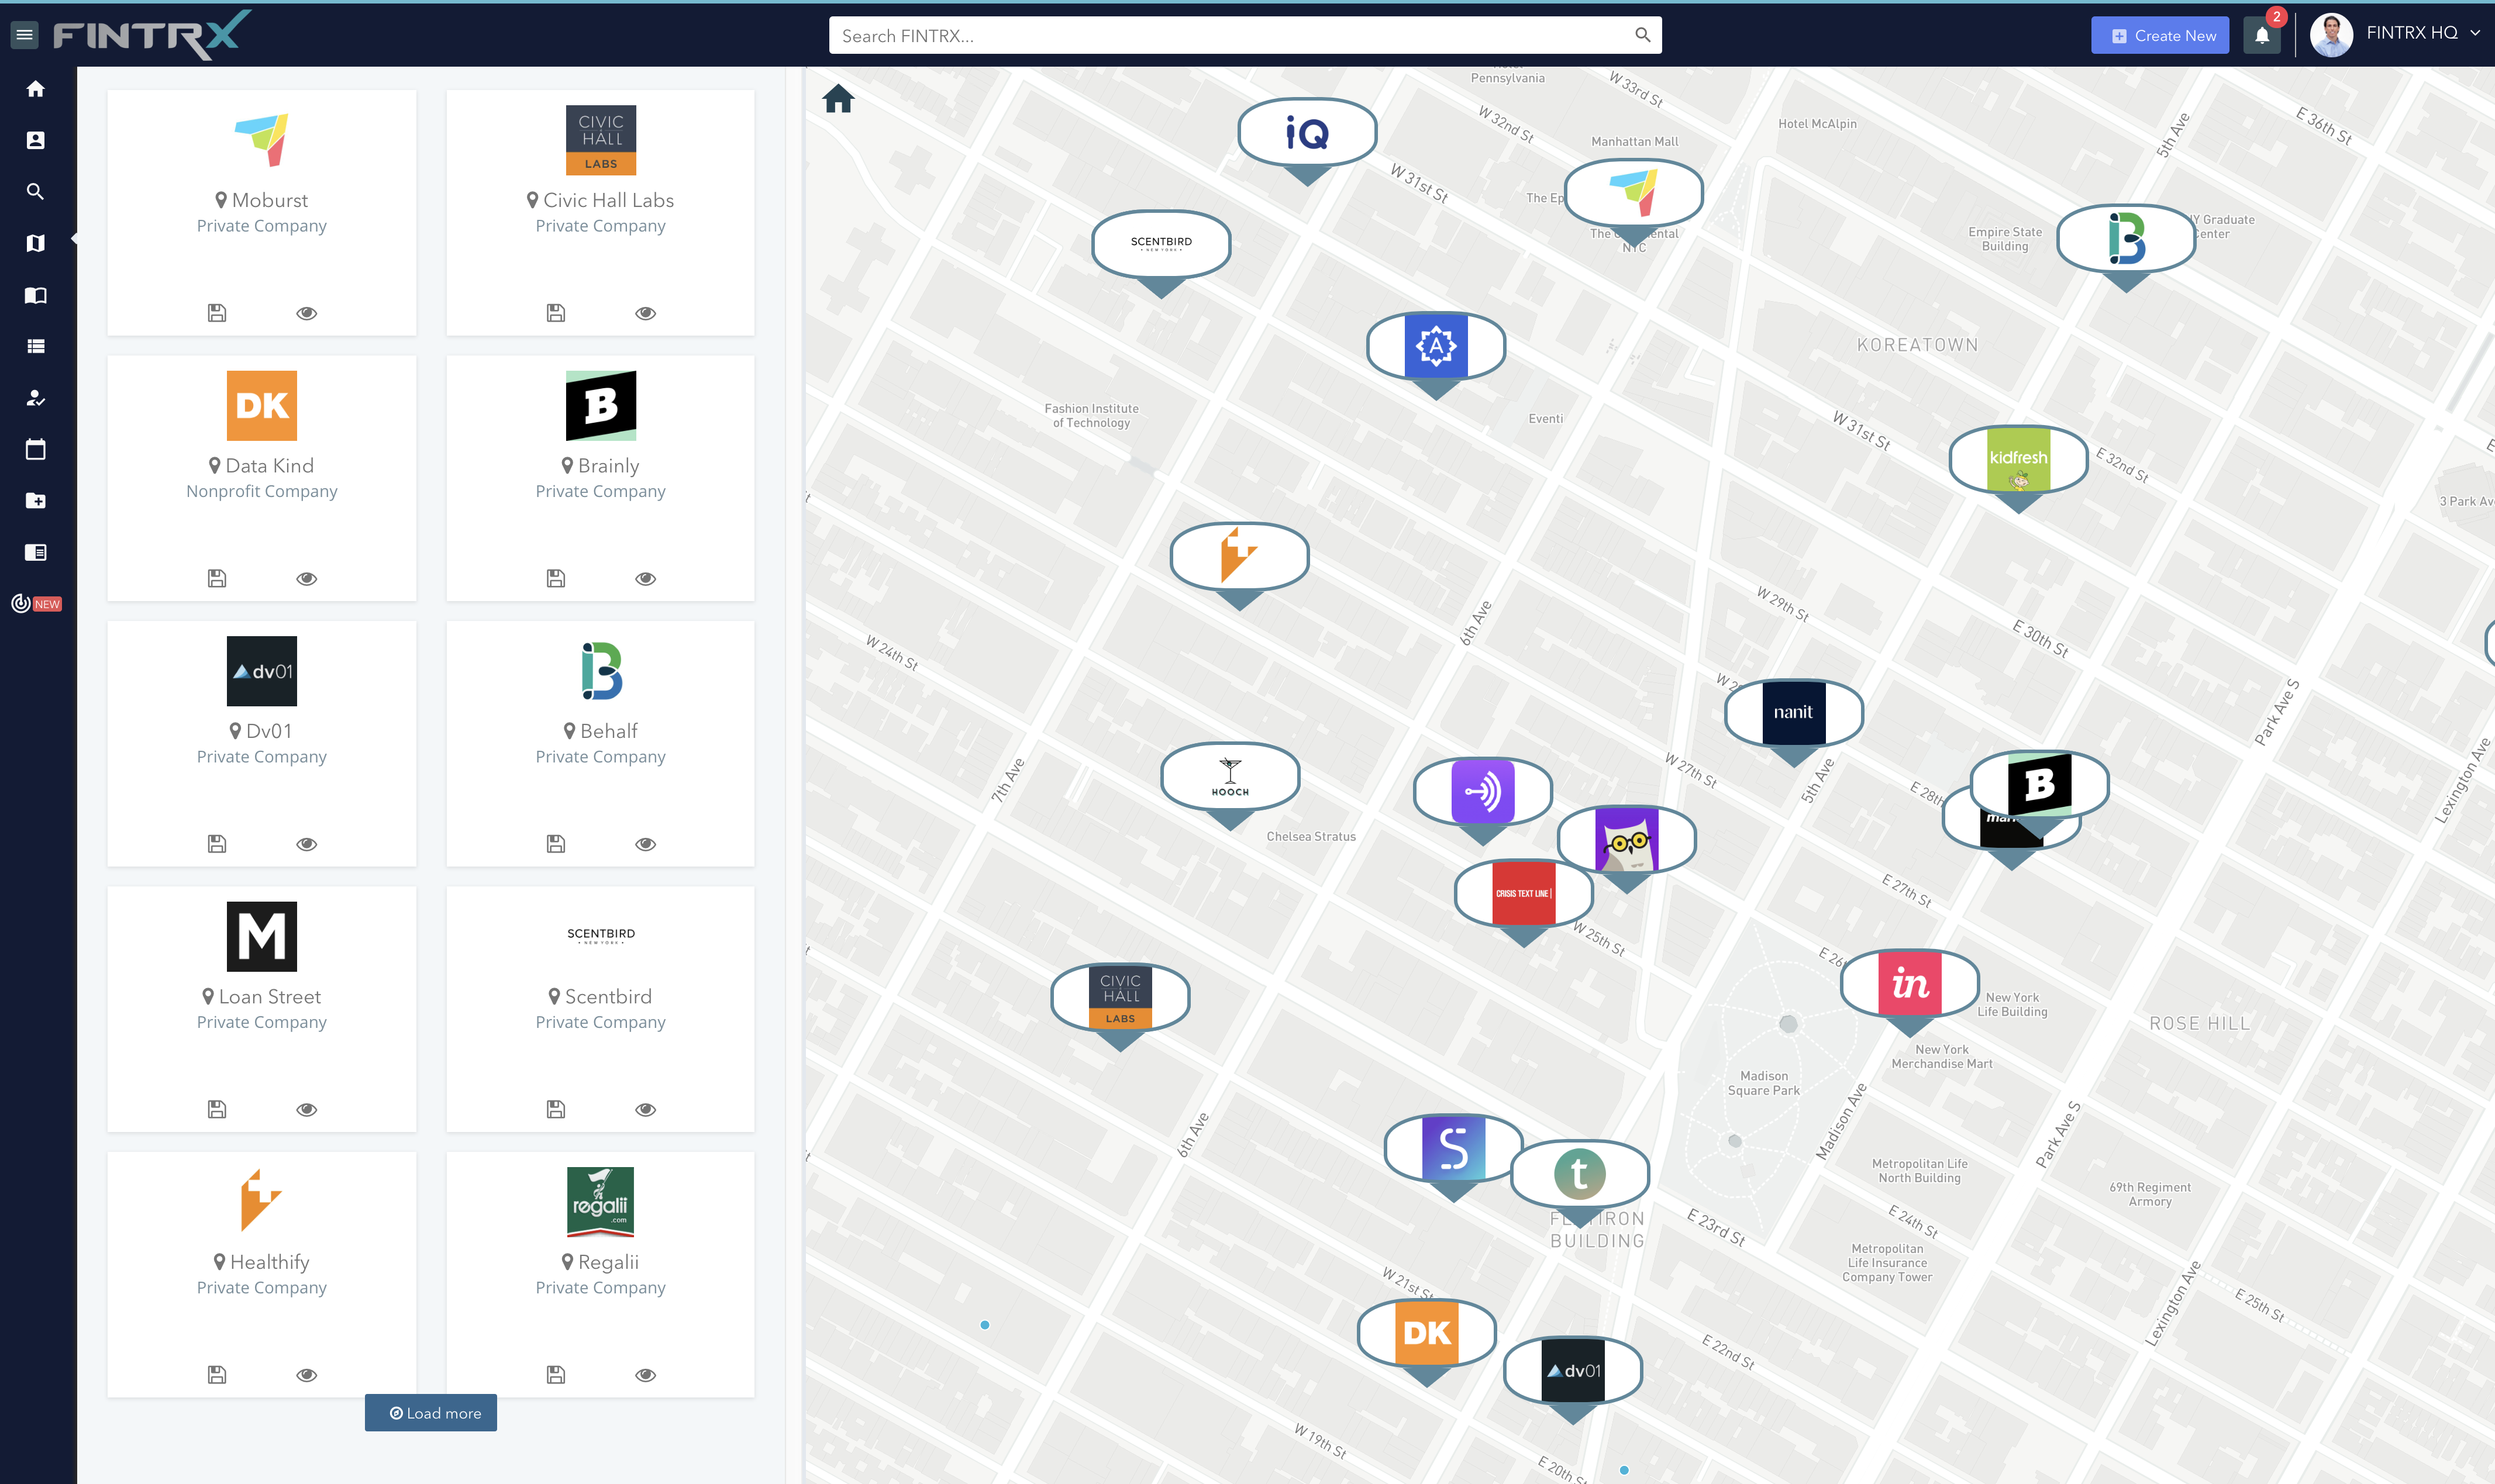
Task: Open the book icon in the sidebar
Action: coord(35,295)
